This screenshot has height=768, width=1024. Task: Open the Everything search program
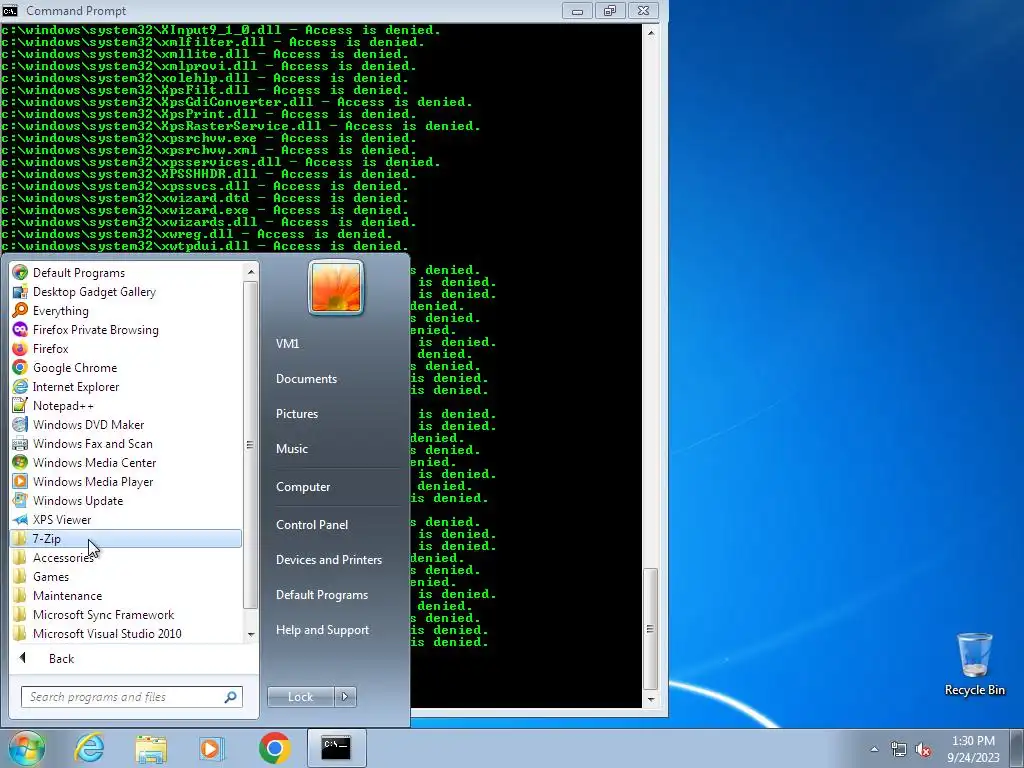pos(61,311)
